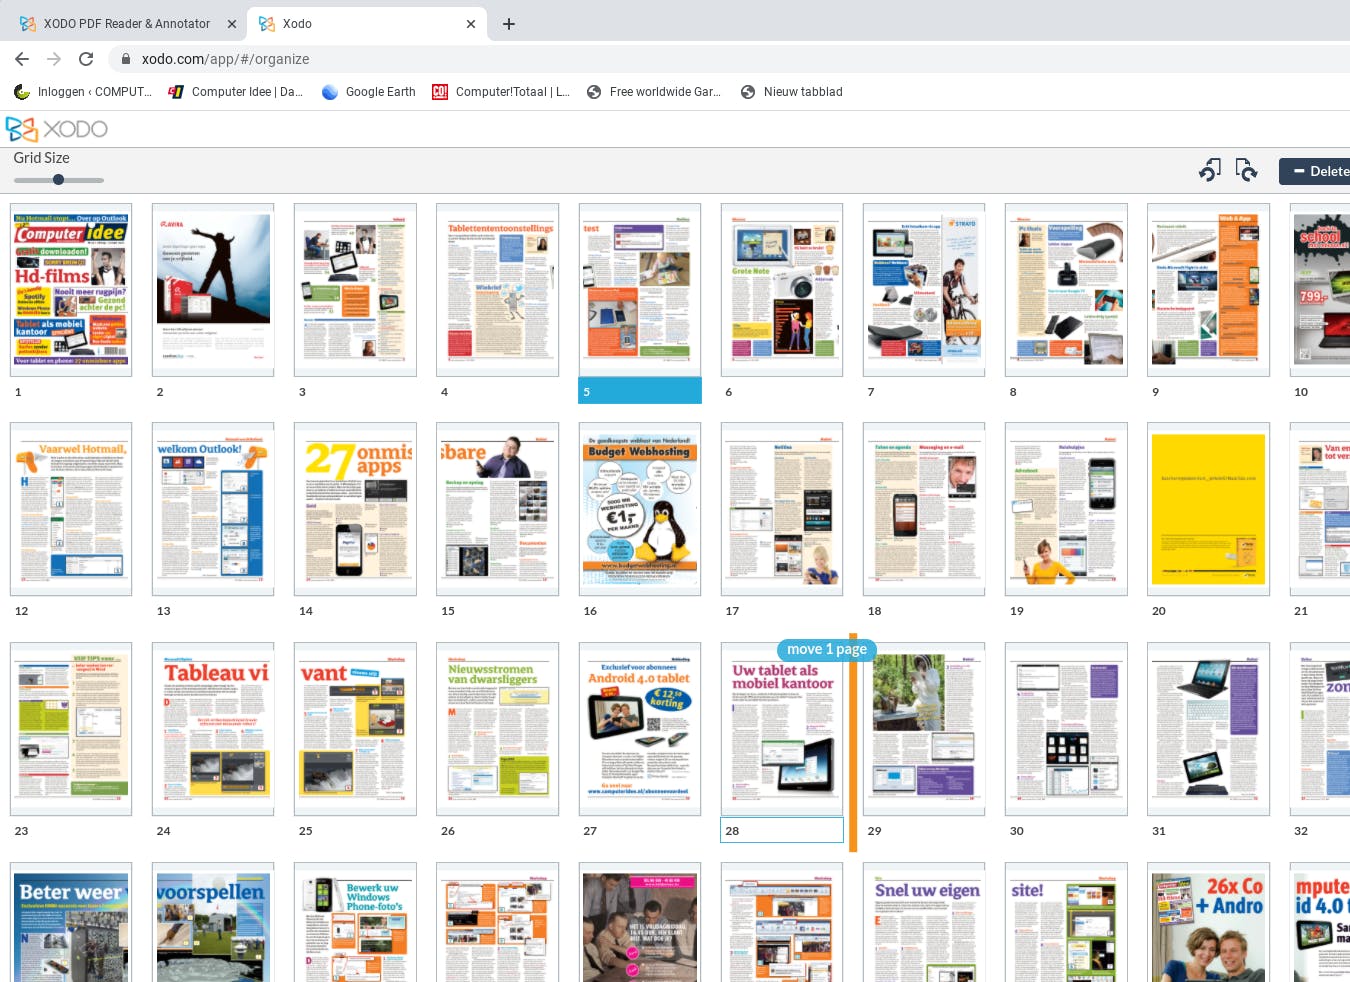This screenshot has height=982, width=1350.
Task: Select the page 21 thumbnail
Action: coord(1320,509)
